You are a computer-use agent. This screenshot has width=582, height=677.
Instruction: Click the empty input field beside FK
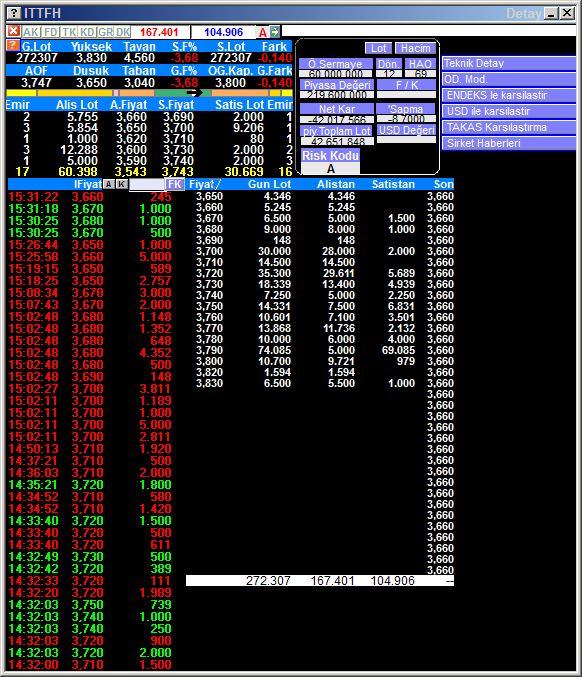[x=147, y=184]
